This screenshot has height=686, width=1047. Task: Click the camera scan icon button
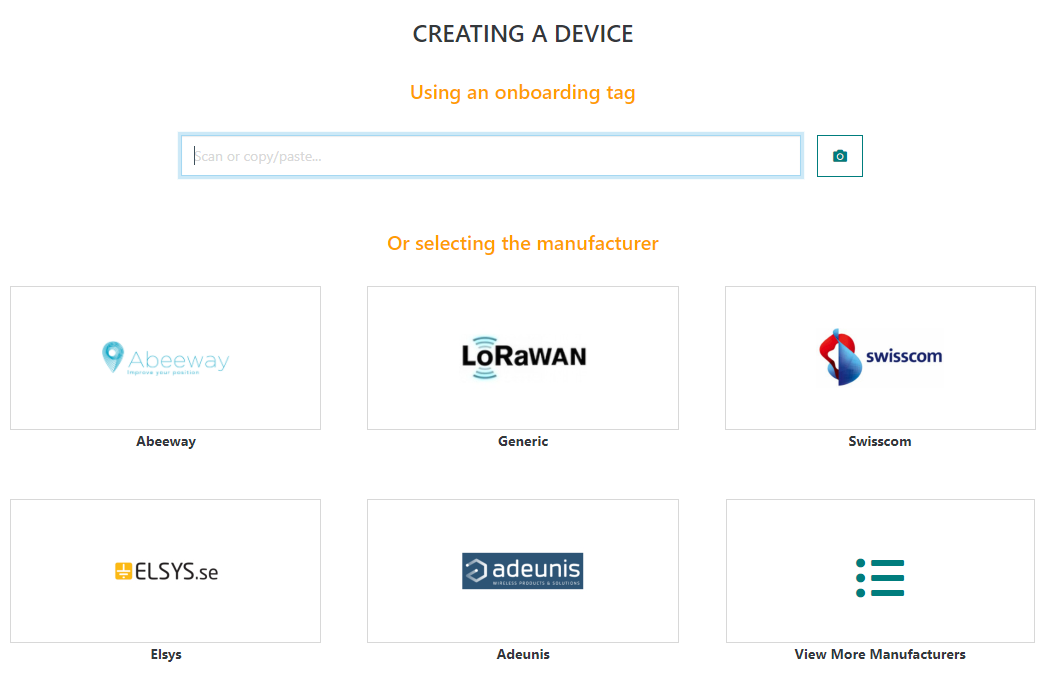click(x=839, y=156)
